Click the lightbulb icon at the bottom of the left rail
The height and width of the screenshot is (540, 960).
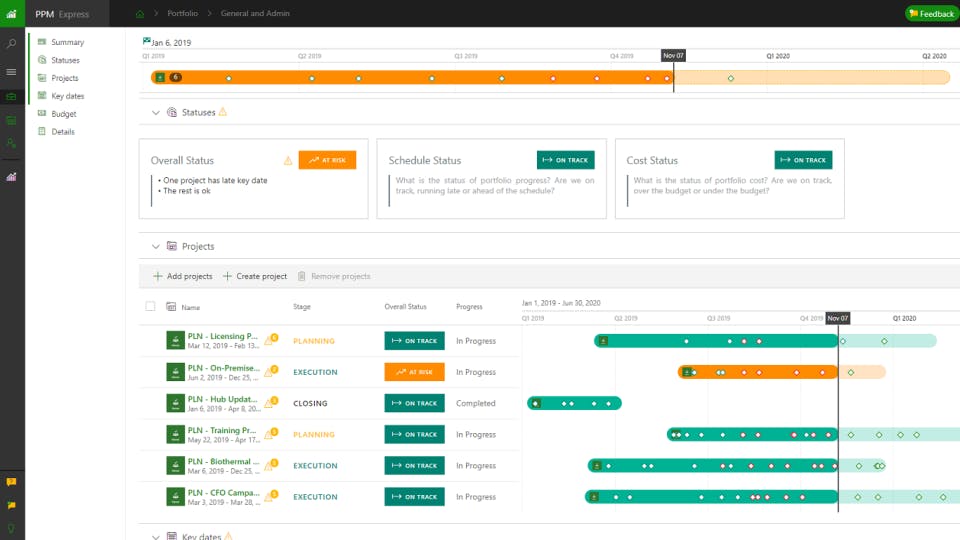[11, 529]
